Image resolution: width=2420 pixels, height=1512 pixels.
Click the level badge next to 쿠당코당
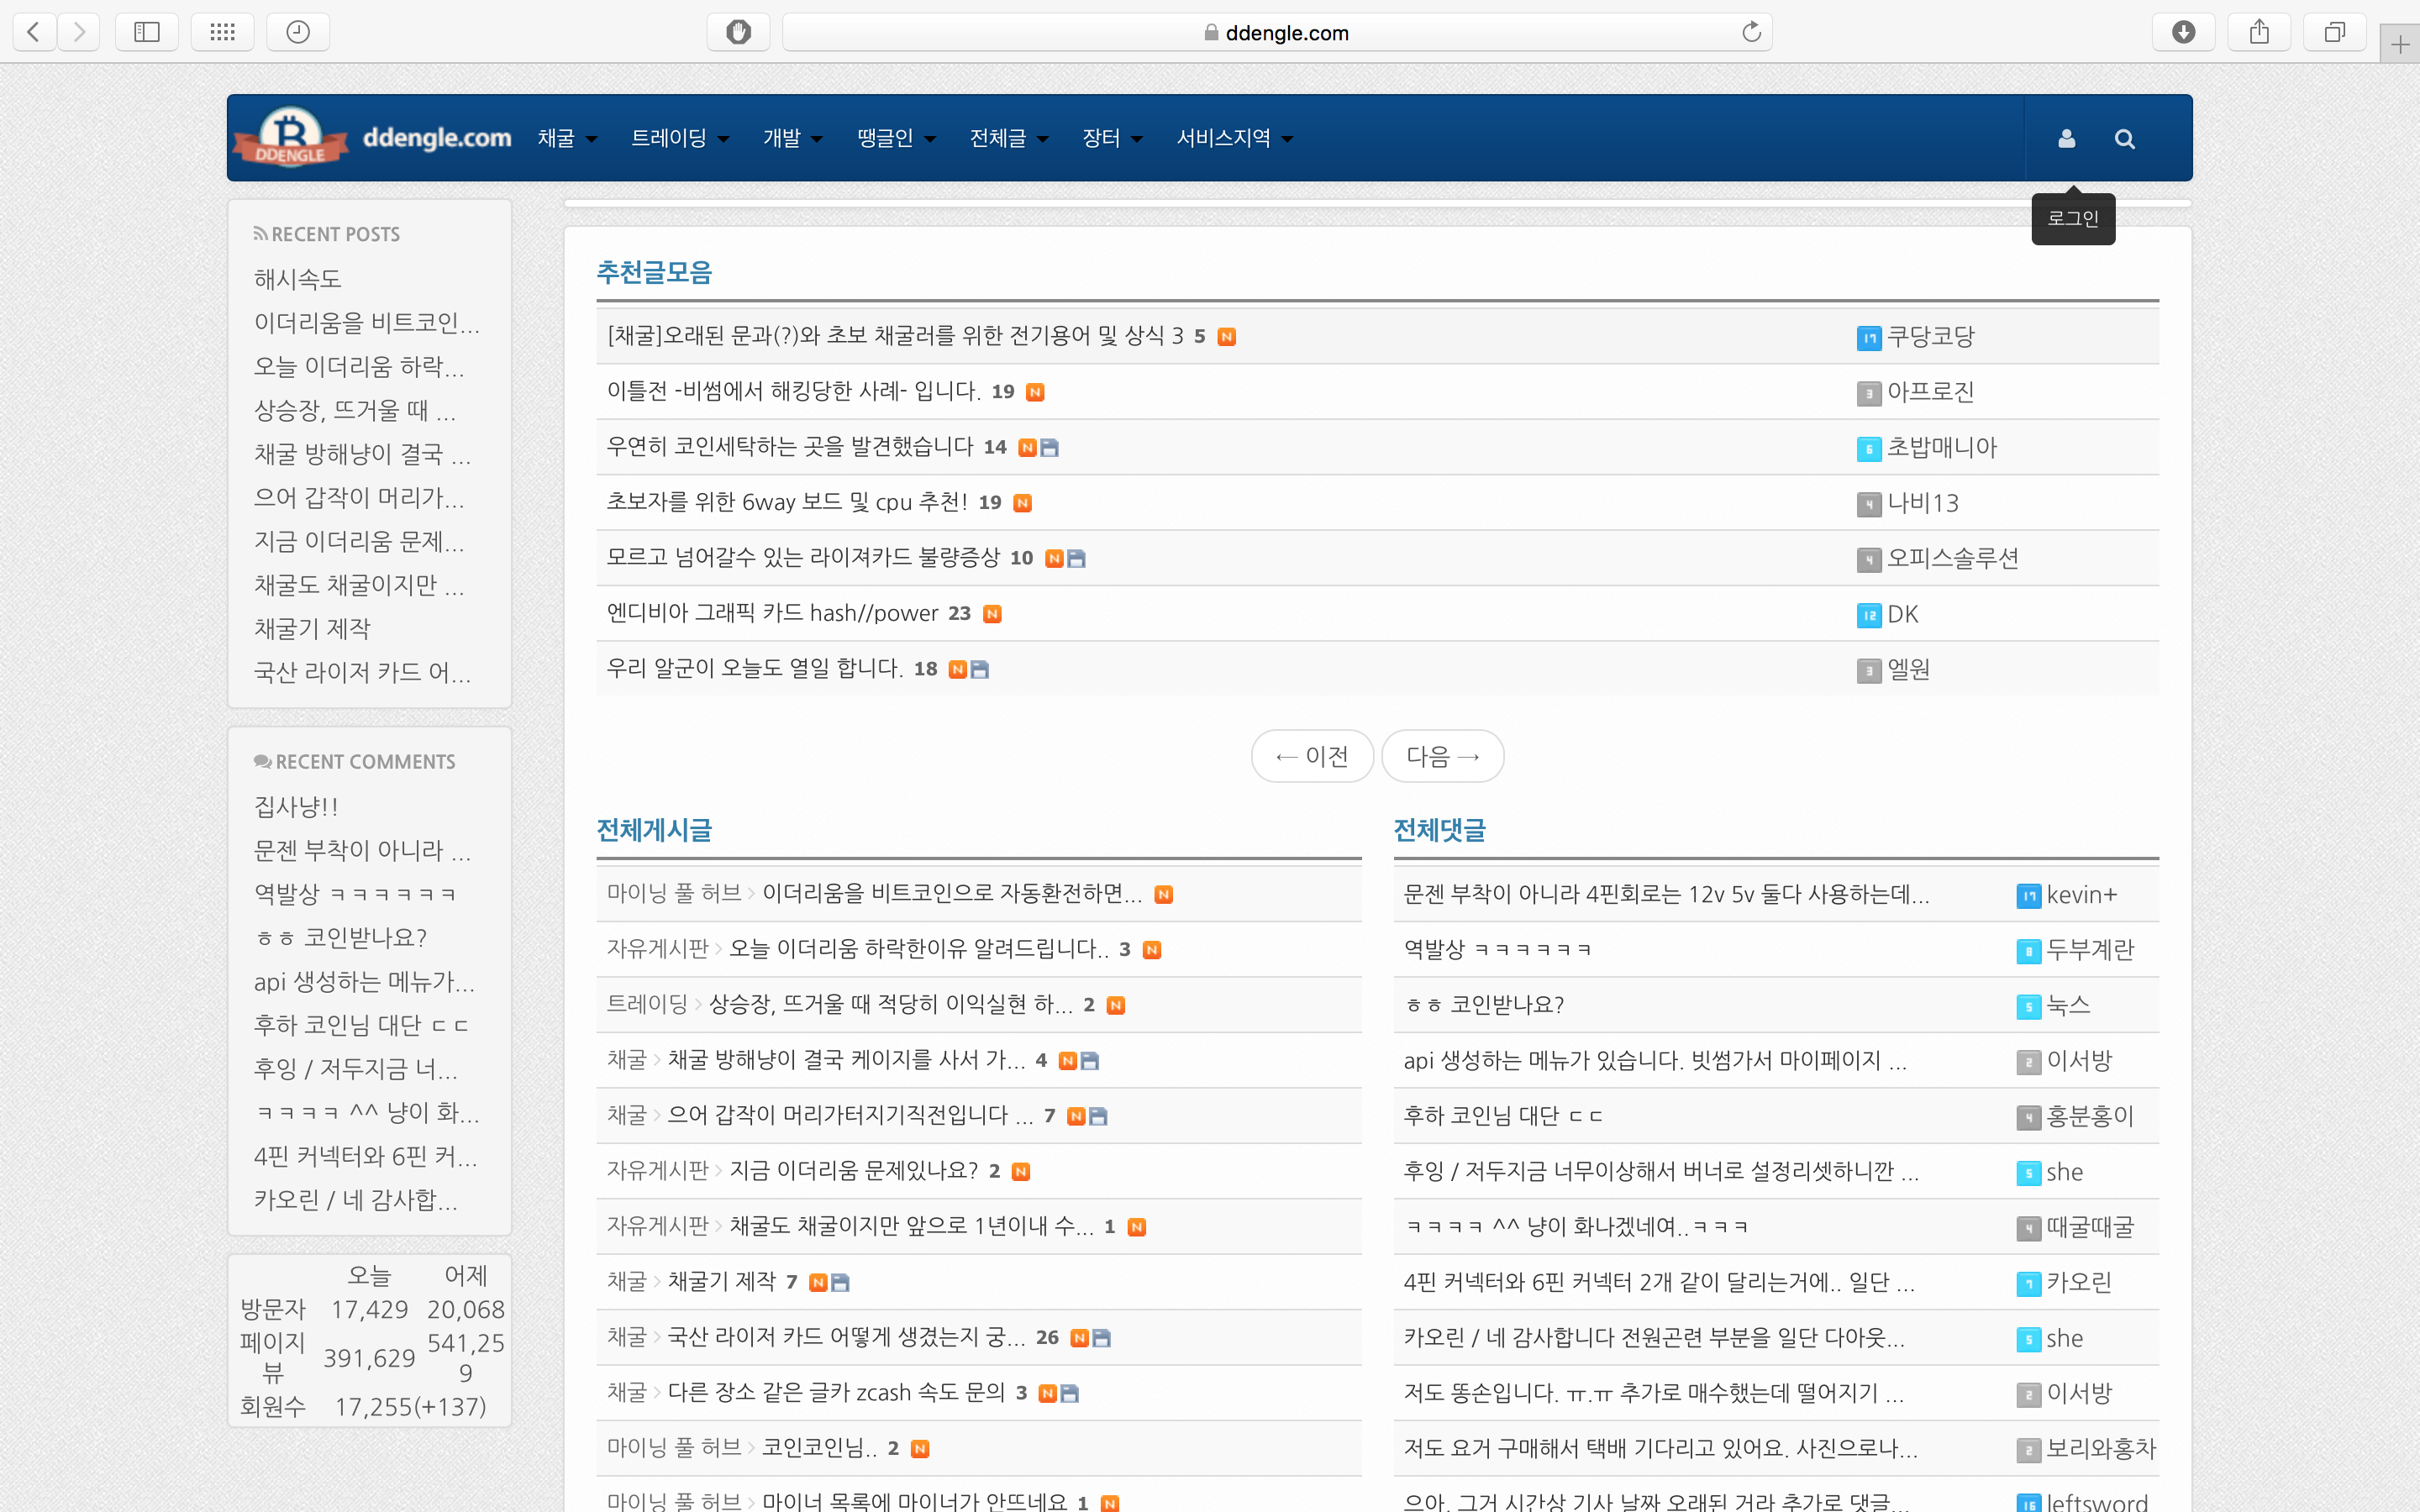click(1868, 338)
